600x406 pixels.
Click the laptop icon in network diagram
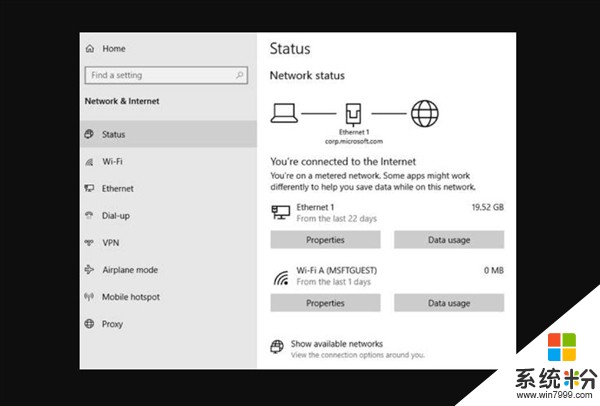(284, 113)
